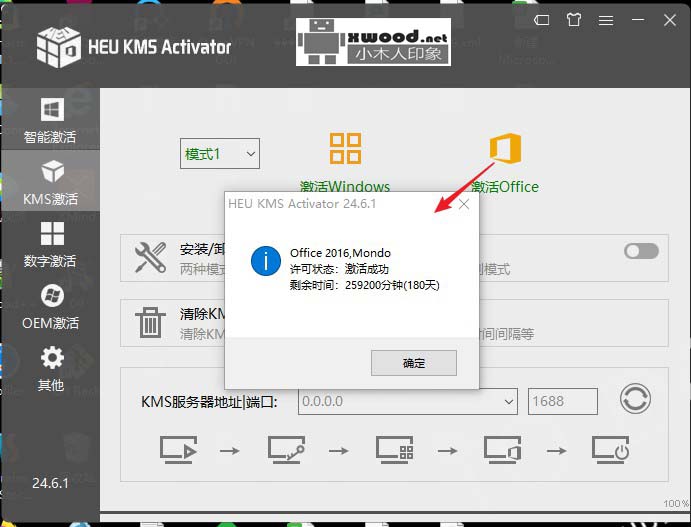The image size is (691, 527).
Task: Click the 激活Office label
Action: (x=505, y=187)
